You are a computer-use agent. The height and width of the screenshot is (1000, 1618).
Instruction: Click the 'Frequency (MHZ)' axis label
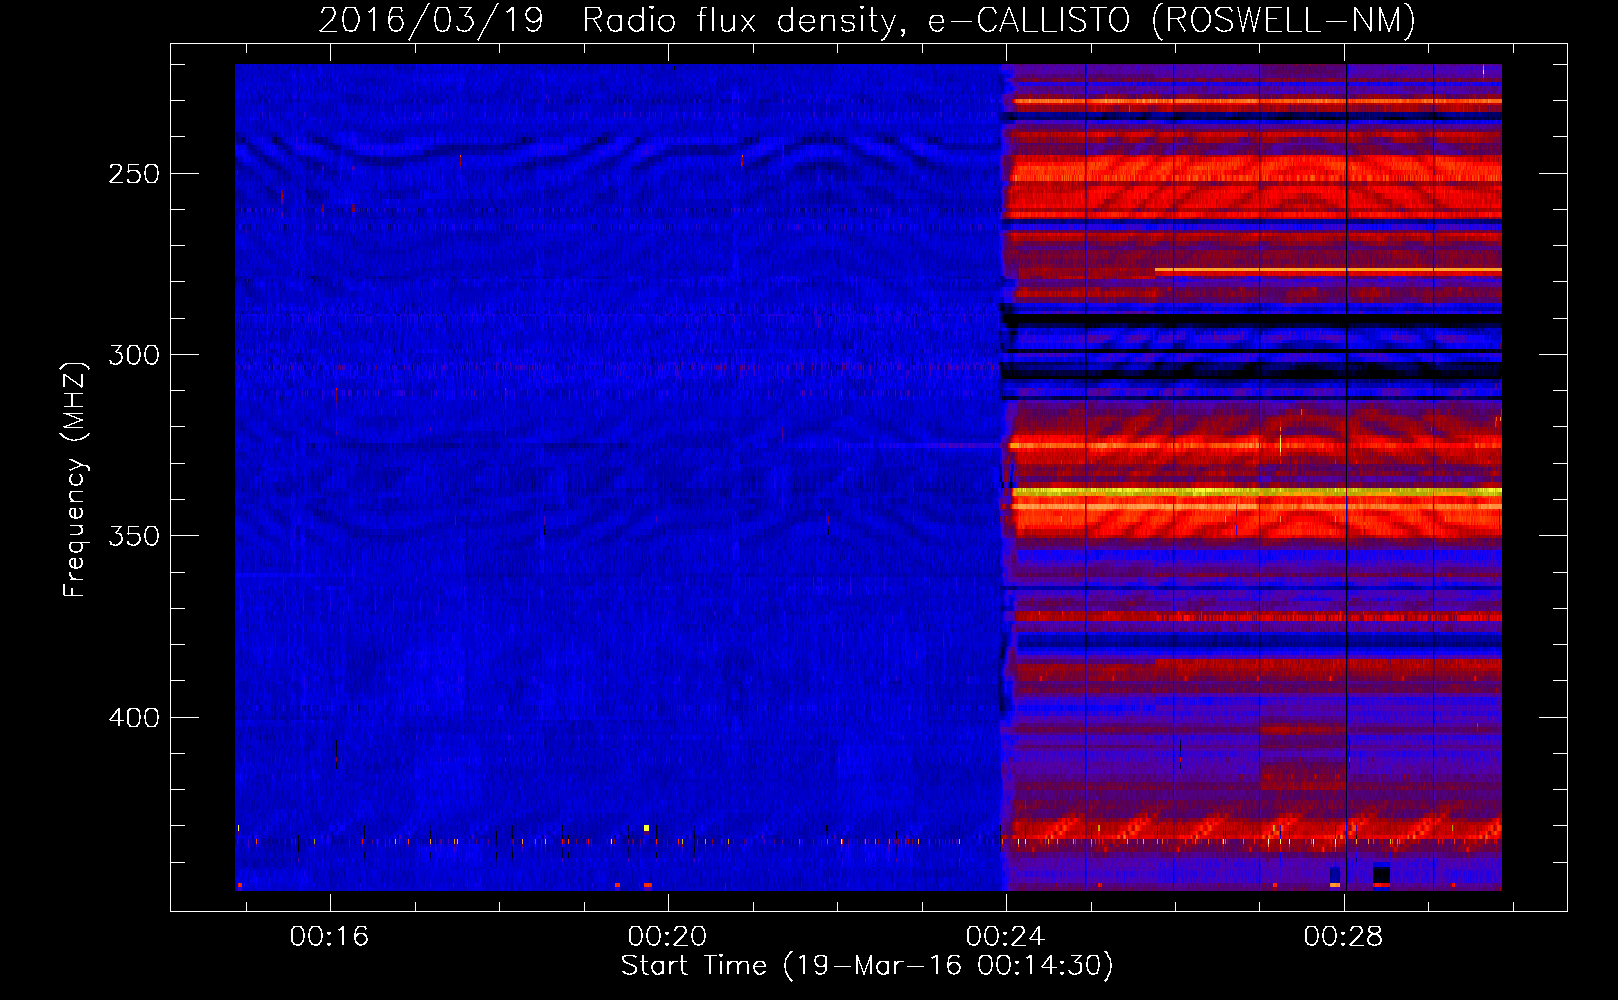pyautogui.click(x=75, y=480)
